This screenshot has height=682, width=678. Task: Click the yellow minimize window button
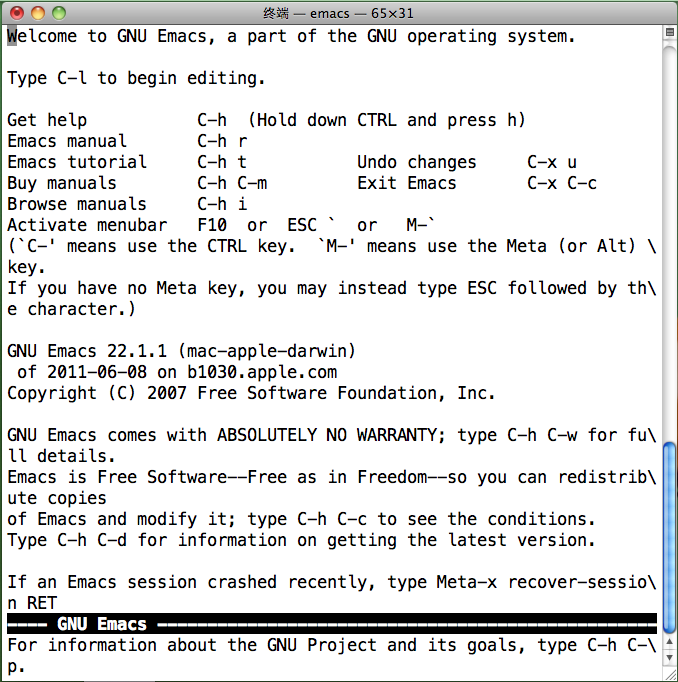38,13
